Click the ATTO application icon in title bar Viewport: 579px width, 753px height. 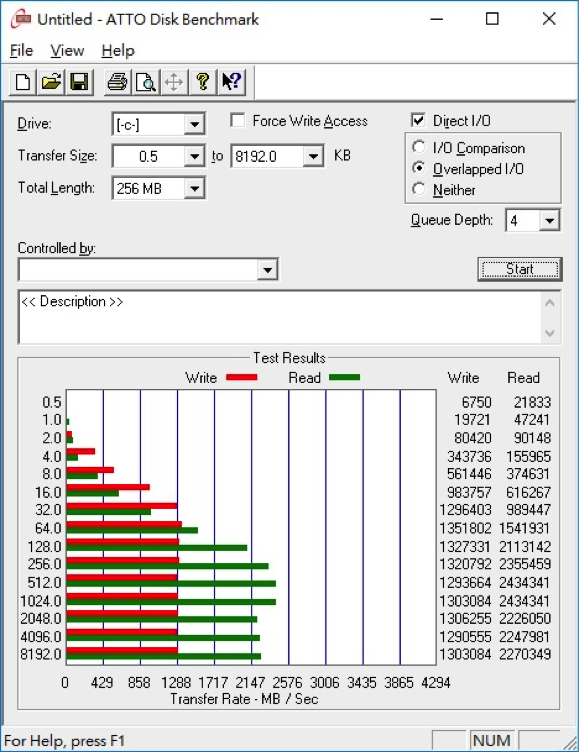21,20
